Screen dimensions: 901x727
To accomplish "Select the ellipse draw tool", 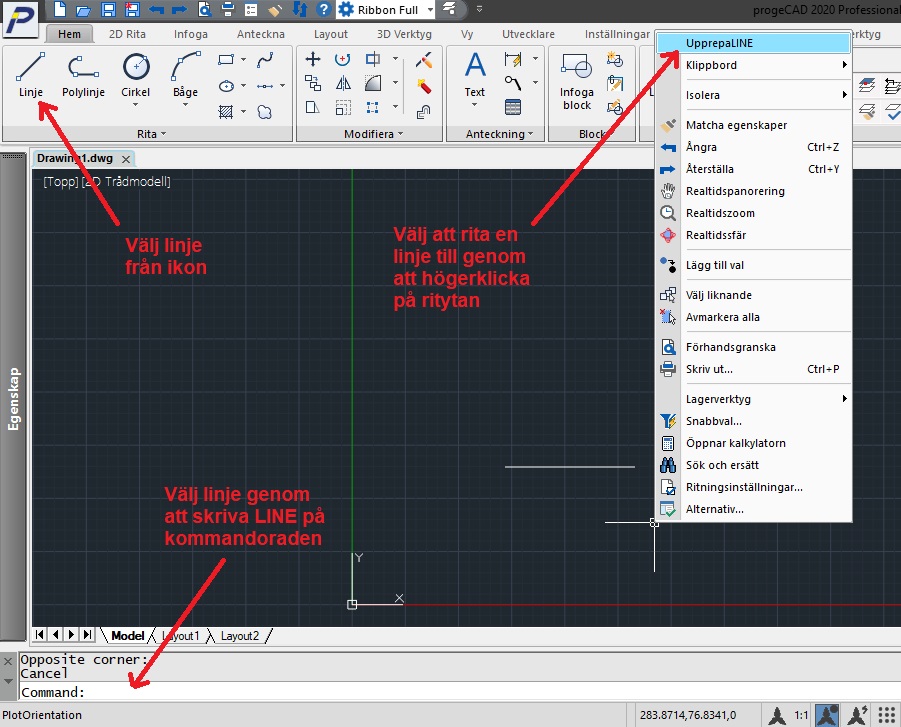I will click(x=226, y=86).
